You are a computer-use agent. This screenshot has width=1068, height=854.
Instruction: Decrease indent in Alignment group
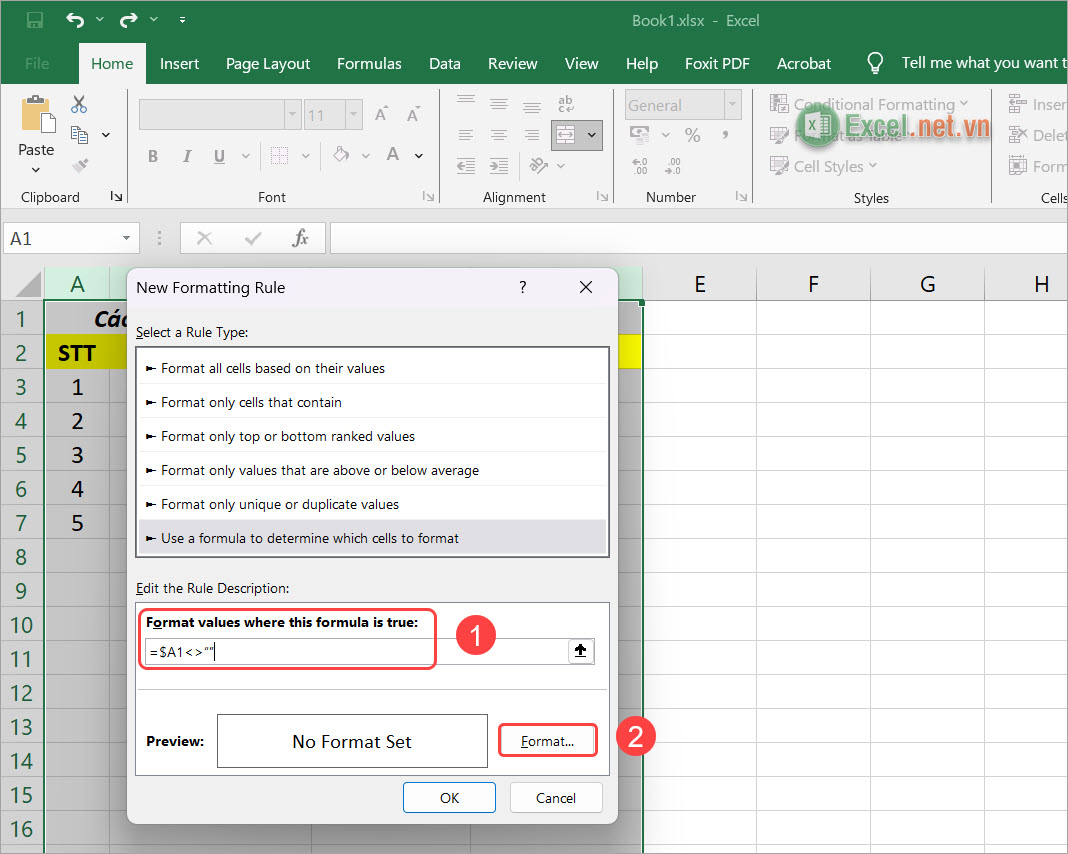click(466, 165)
